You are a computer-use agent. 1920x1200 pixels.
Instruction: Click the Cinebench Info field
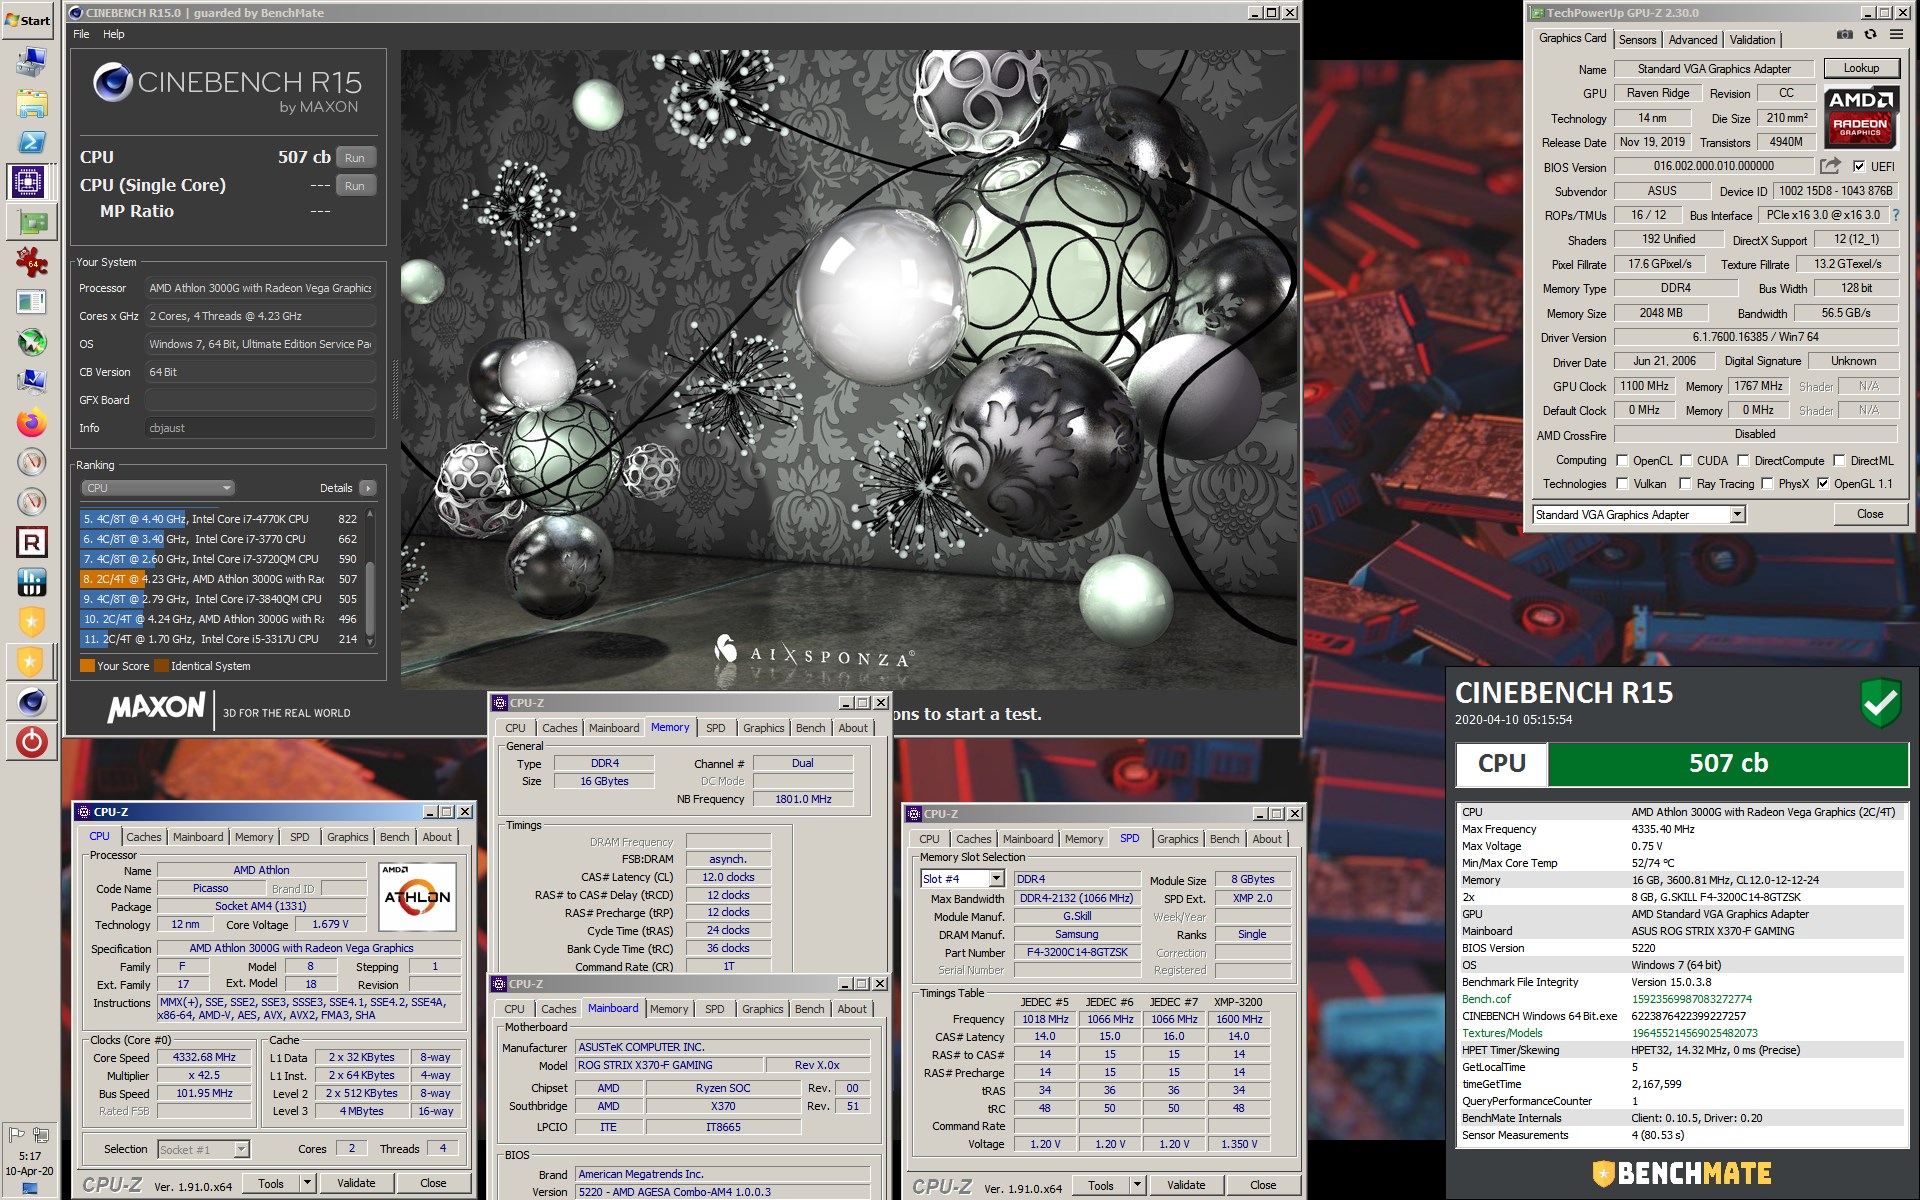tap(260, 428)
